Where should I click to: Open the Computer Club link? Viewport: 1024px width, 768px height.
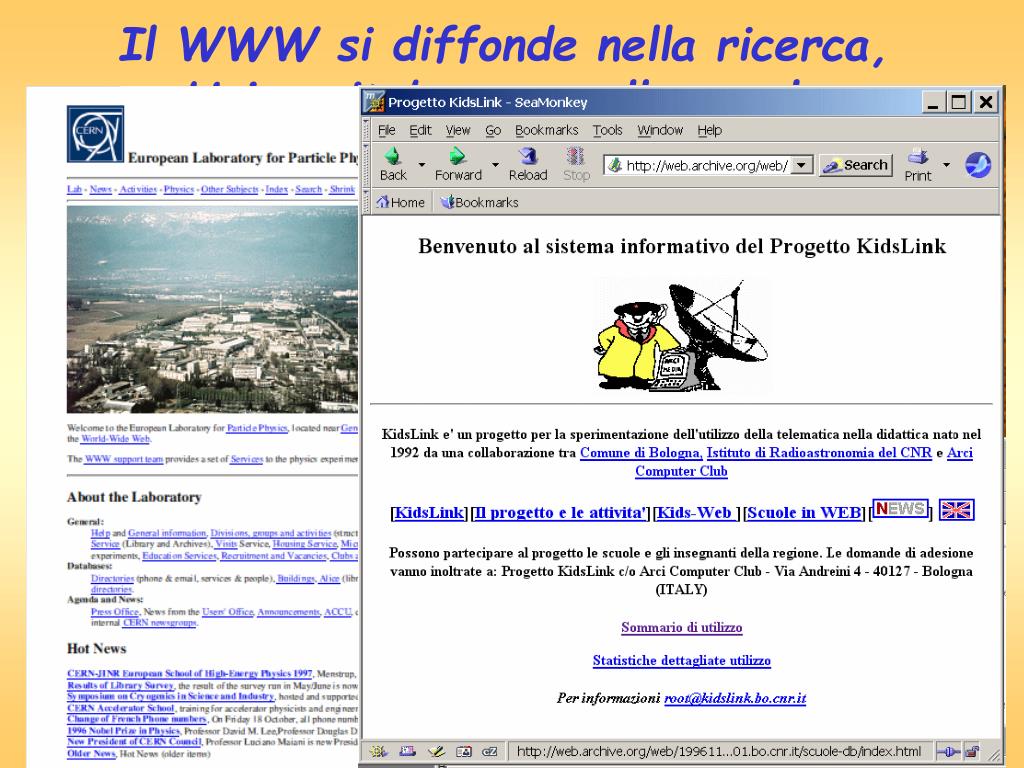[x=681, y=471]
